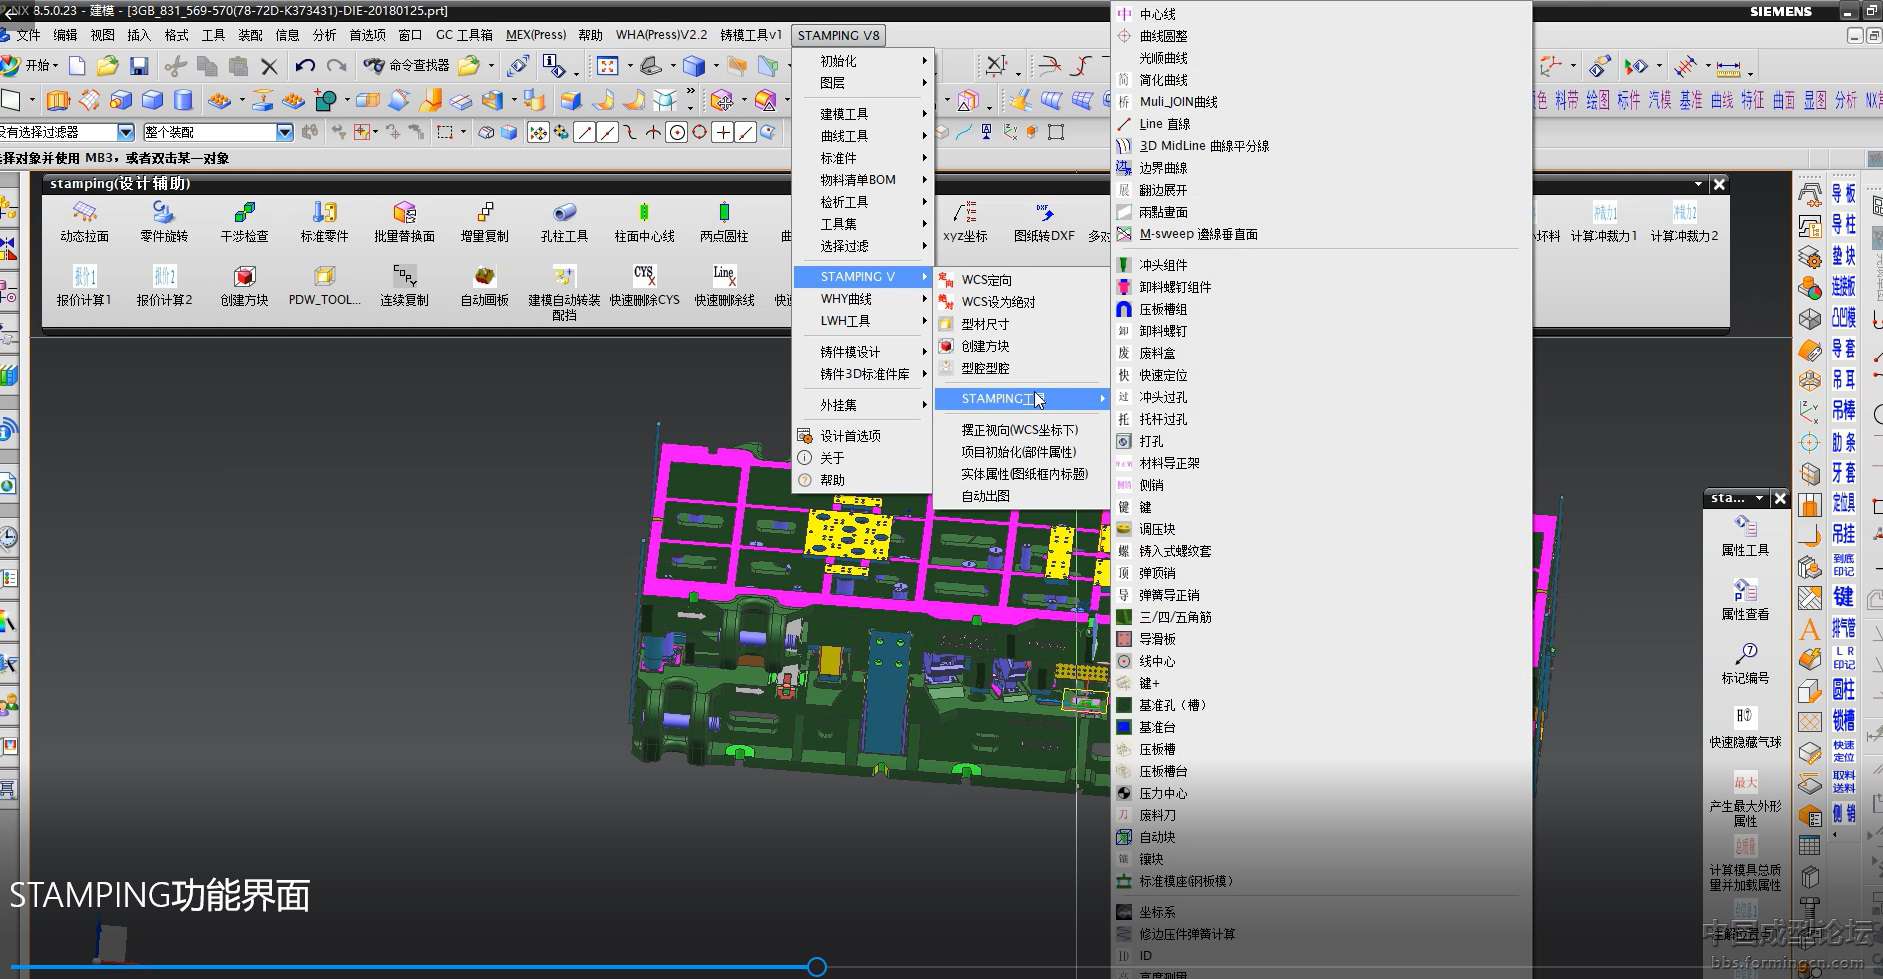Screen dimensions: 1883x979
Task: Open the MEX(Press) menu
Action: click(536, 35)
